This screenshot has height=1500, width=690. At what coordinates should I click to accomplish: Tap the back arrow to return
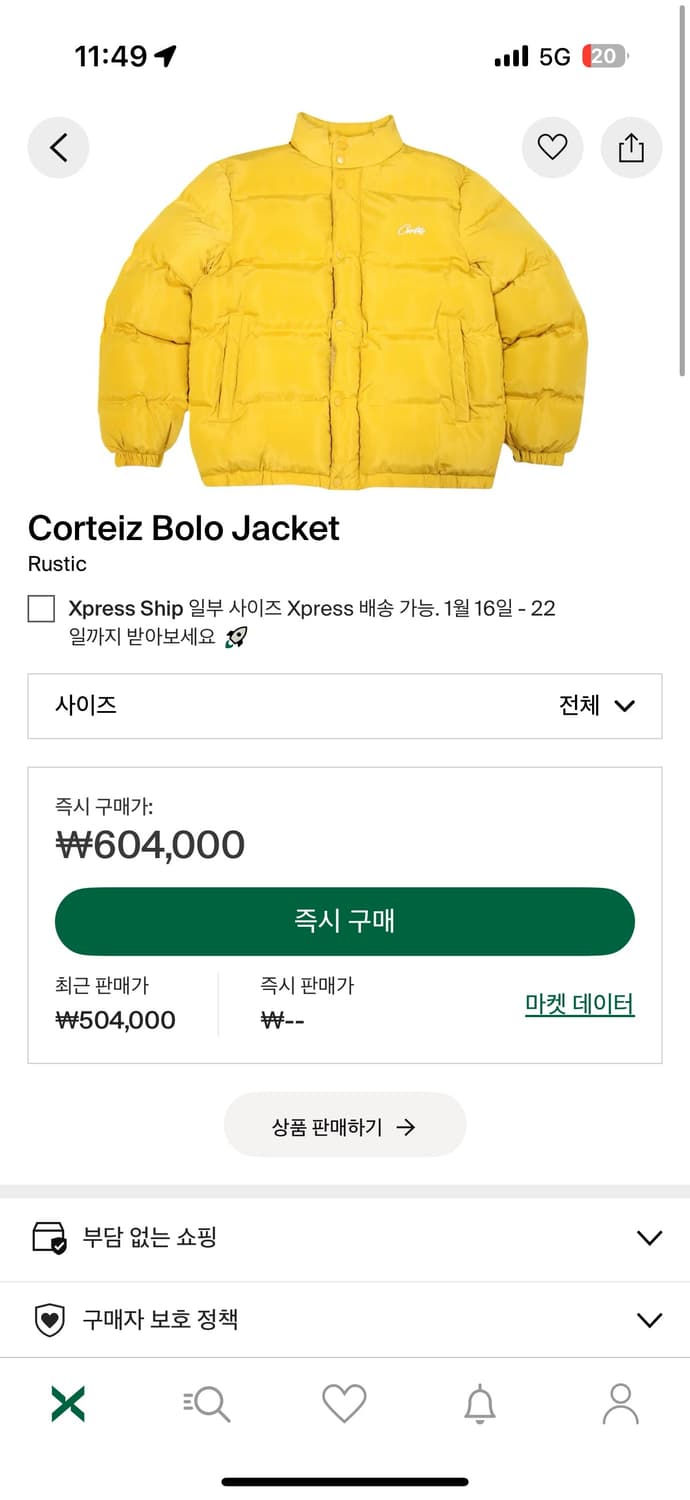click(x=58, y=147)
